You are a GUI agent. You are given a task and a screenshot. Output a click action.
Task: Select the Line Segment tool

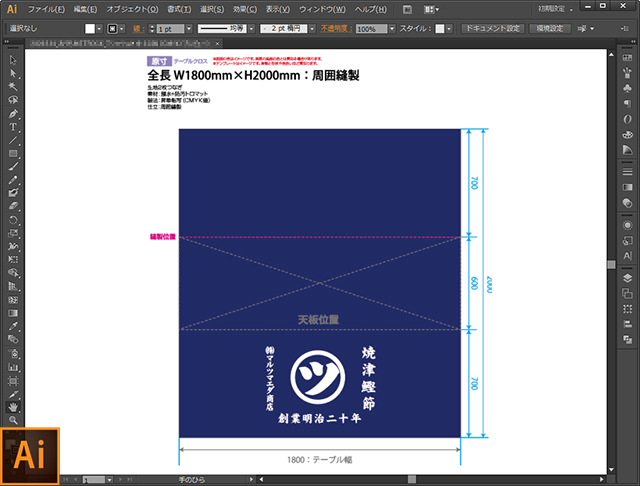pyautogui.click(x=13, y=140)
